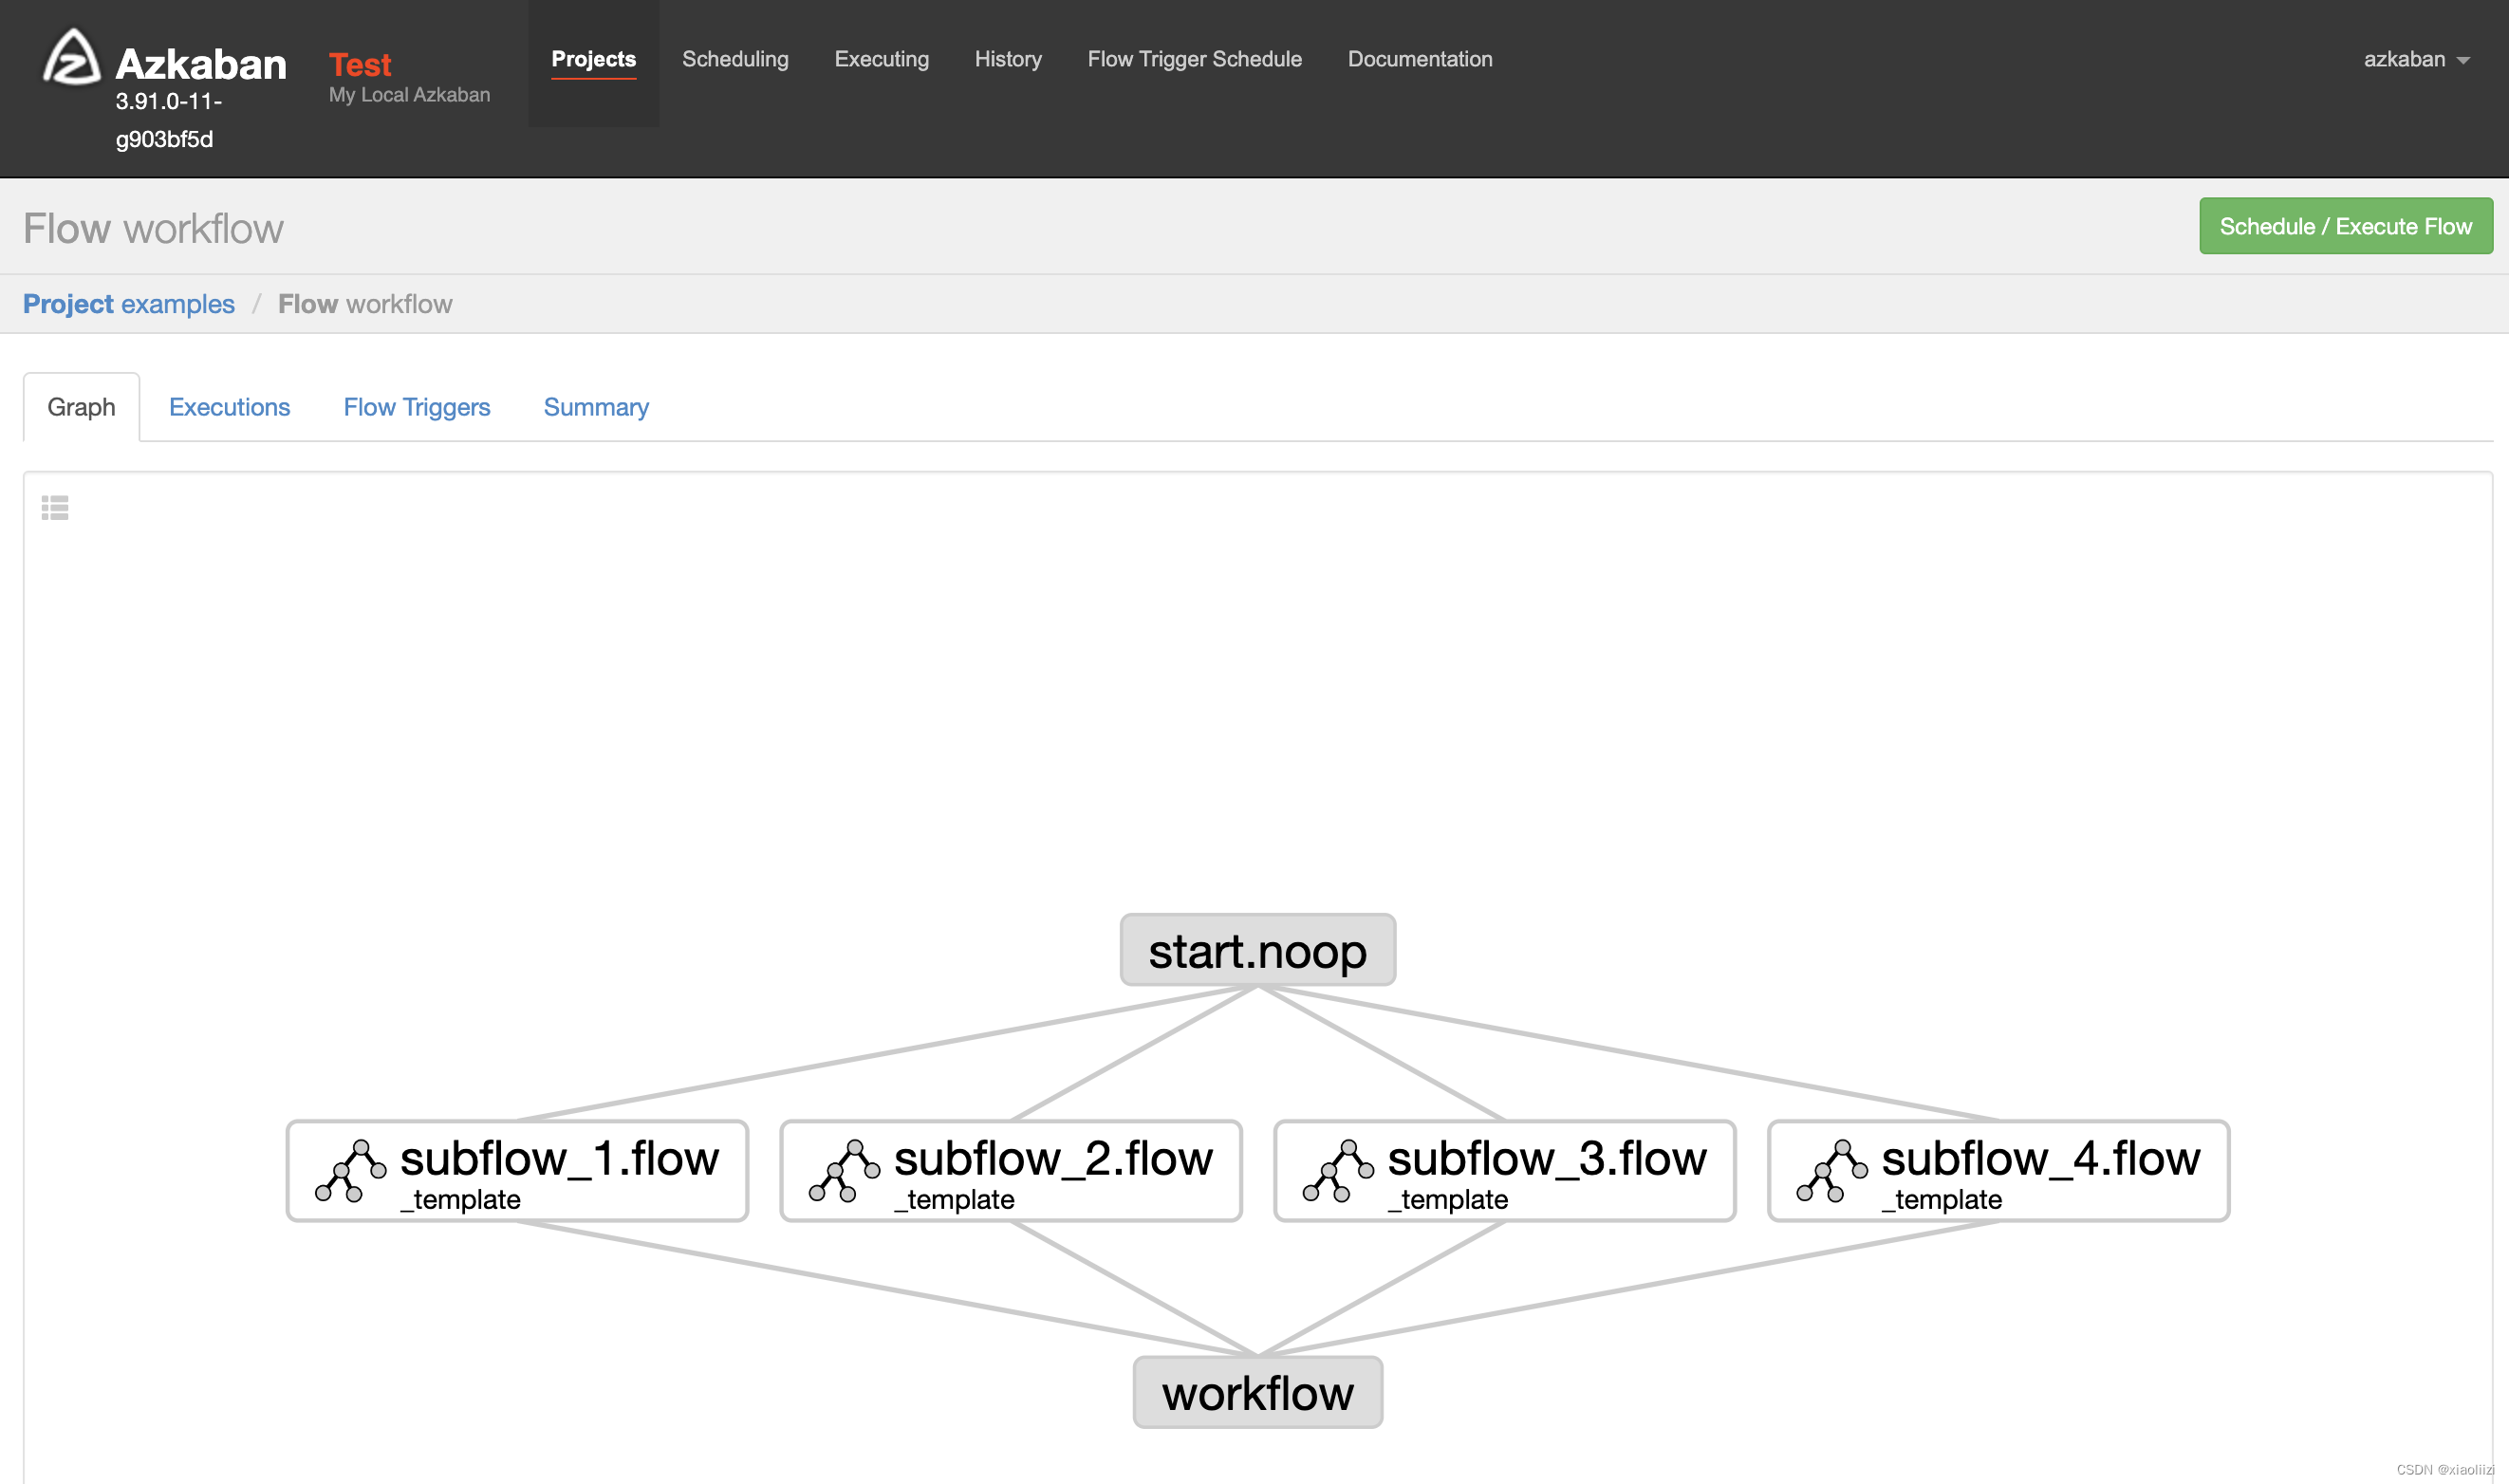The image size is (2509, 1484).
Task: Click the workflow node icon
Action: 1253,1394
